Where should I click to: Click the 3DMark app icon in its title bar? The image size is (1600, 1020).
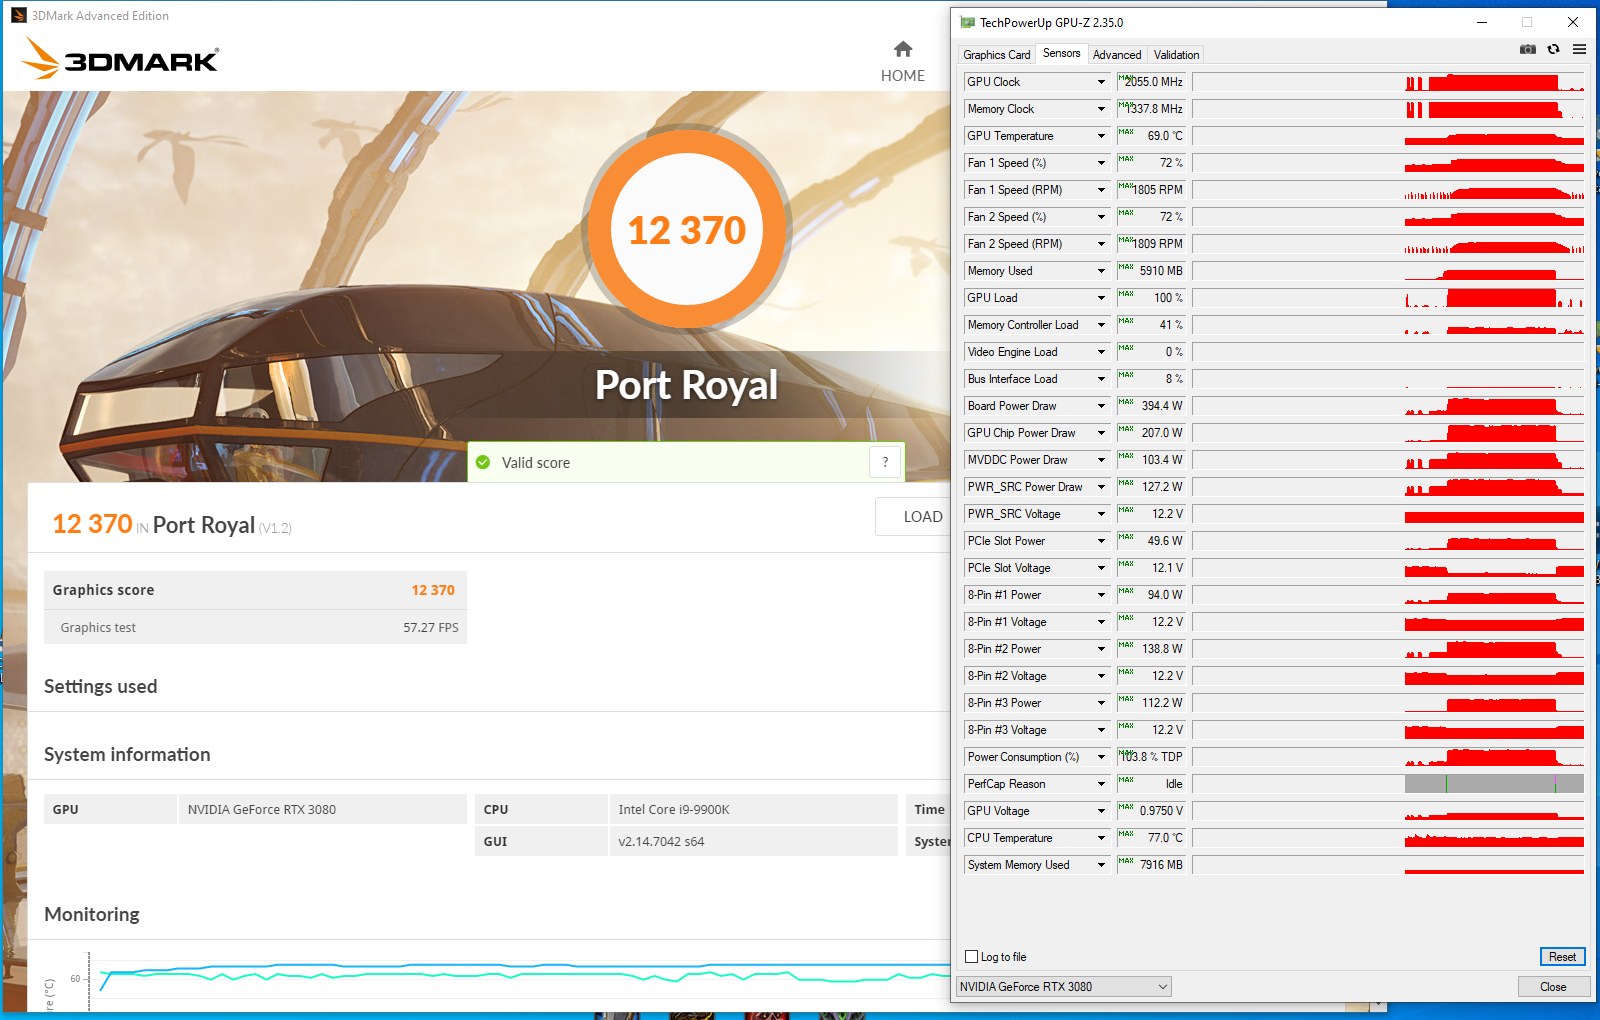click(18, 15)
